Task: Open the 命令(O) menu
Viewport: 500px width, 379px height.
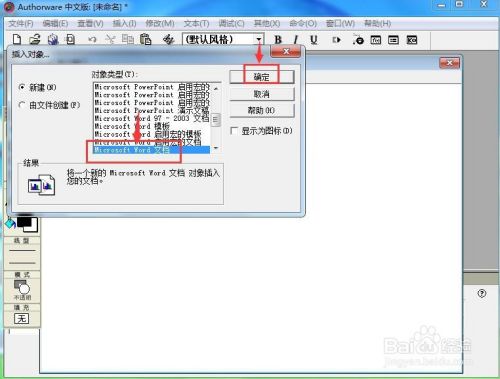Action: 303,24
